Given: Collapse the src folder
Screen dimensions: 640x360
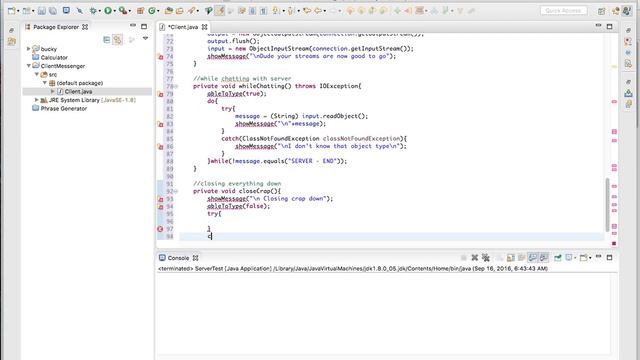Looking at the screenshot, I should (x=37, y=74).
